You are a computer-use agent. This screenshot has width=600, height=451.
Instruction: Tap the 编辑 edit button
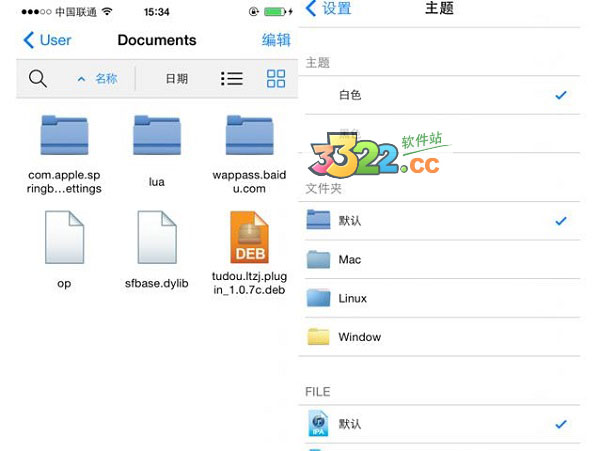276,40
